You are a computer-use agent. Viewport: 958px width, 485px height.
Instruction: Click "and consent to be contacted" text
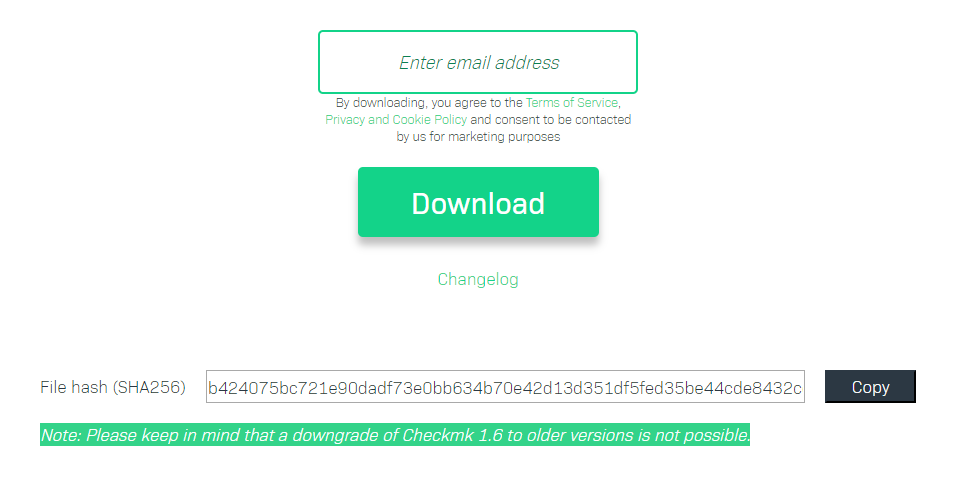click(x=550, y=120)
